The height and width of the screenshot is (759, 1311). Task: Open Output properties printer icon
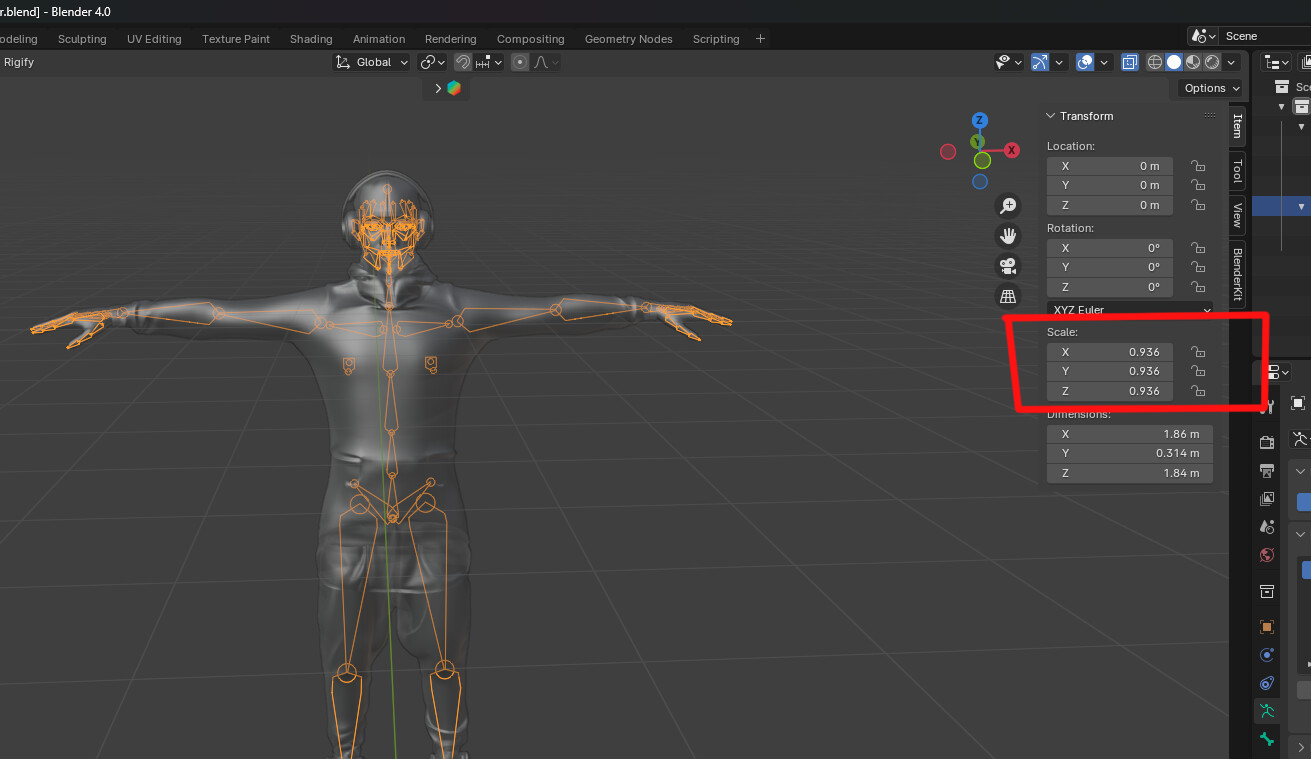point(1267,471)
